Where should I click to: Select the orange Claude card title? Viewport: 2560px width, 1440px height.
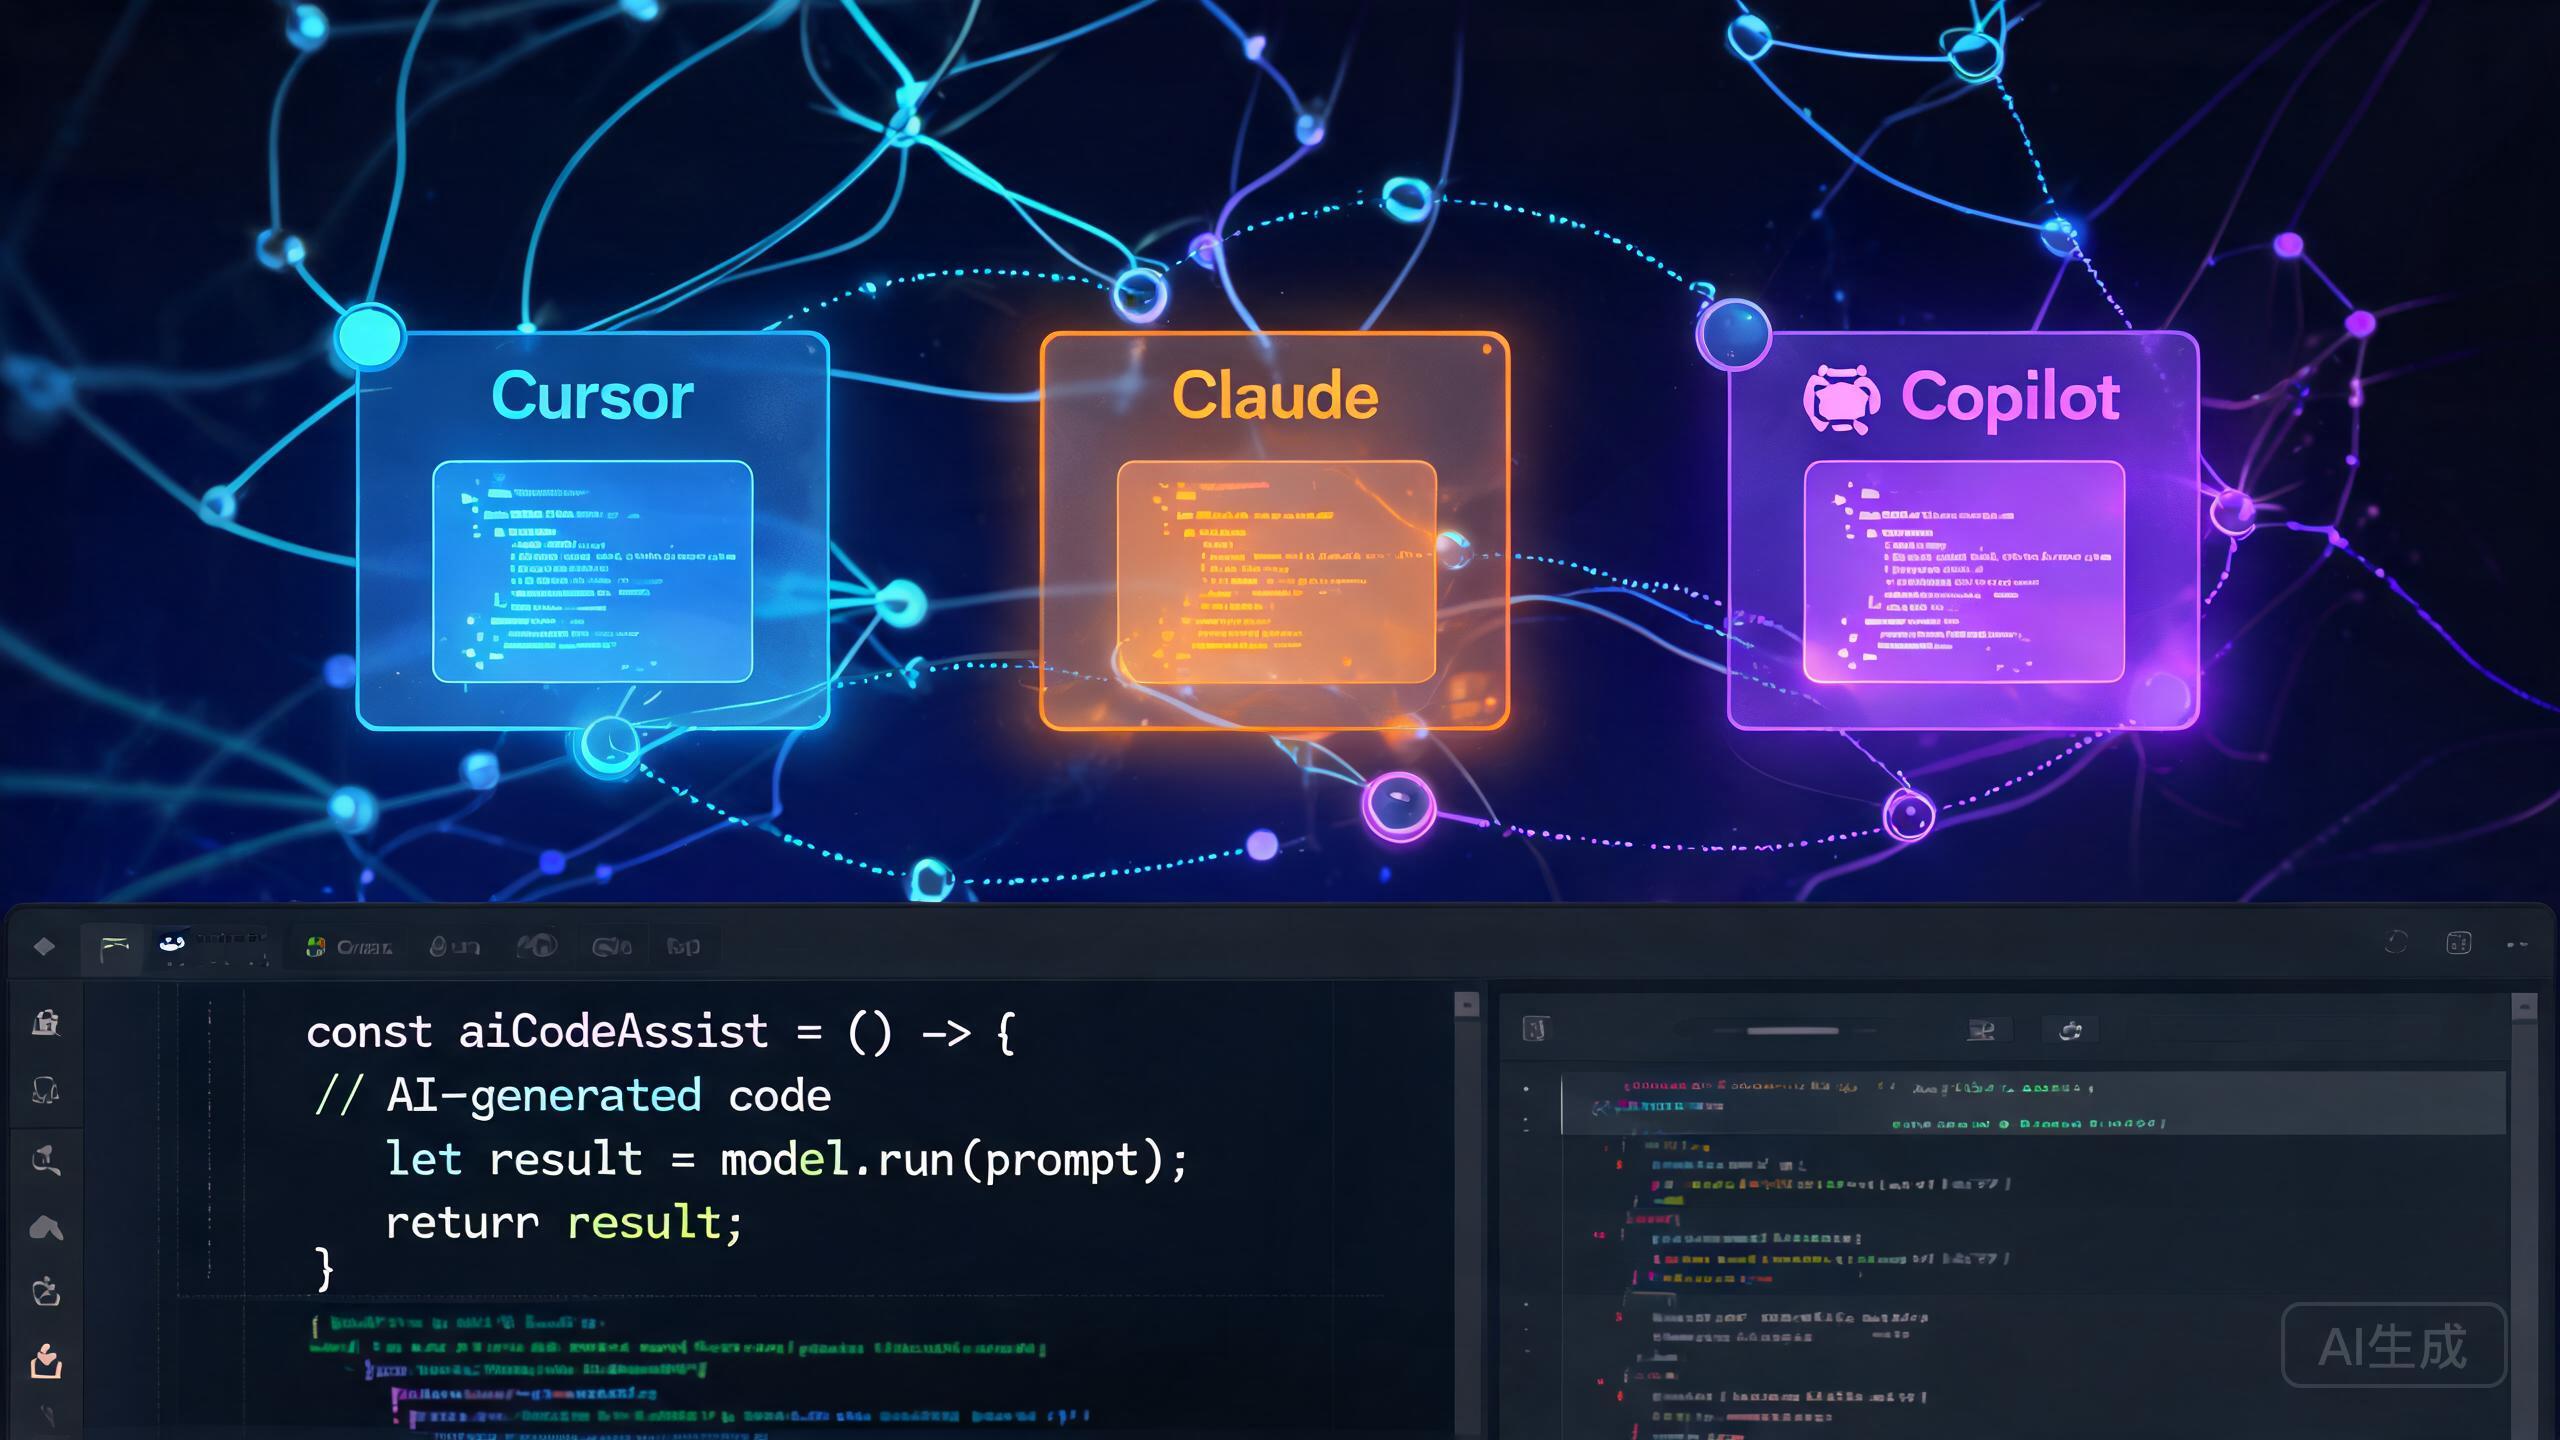coord(1275,395)
